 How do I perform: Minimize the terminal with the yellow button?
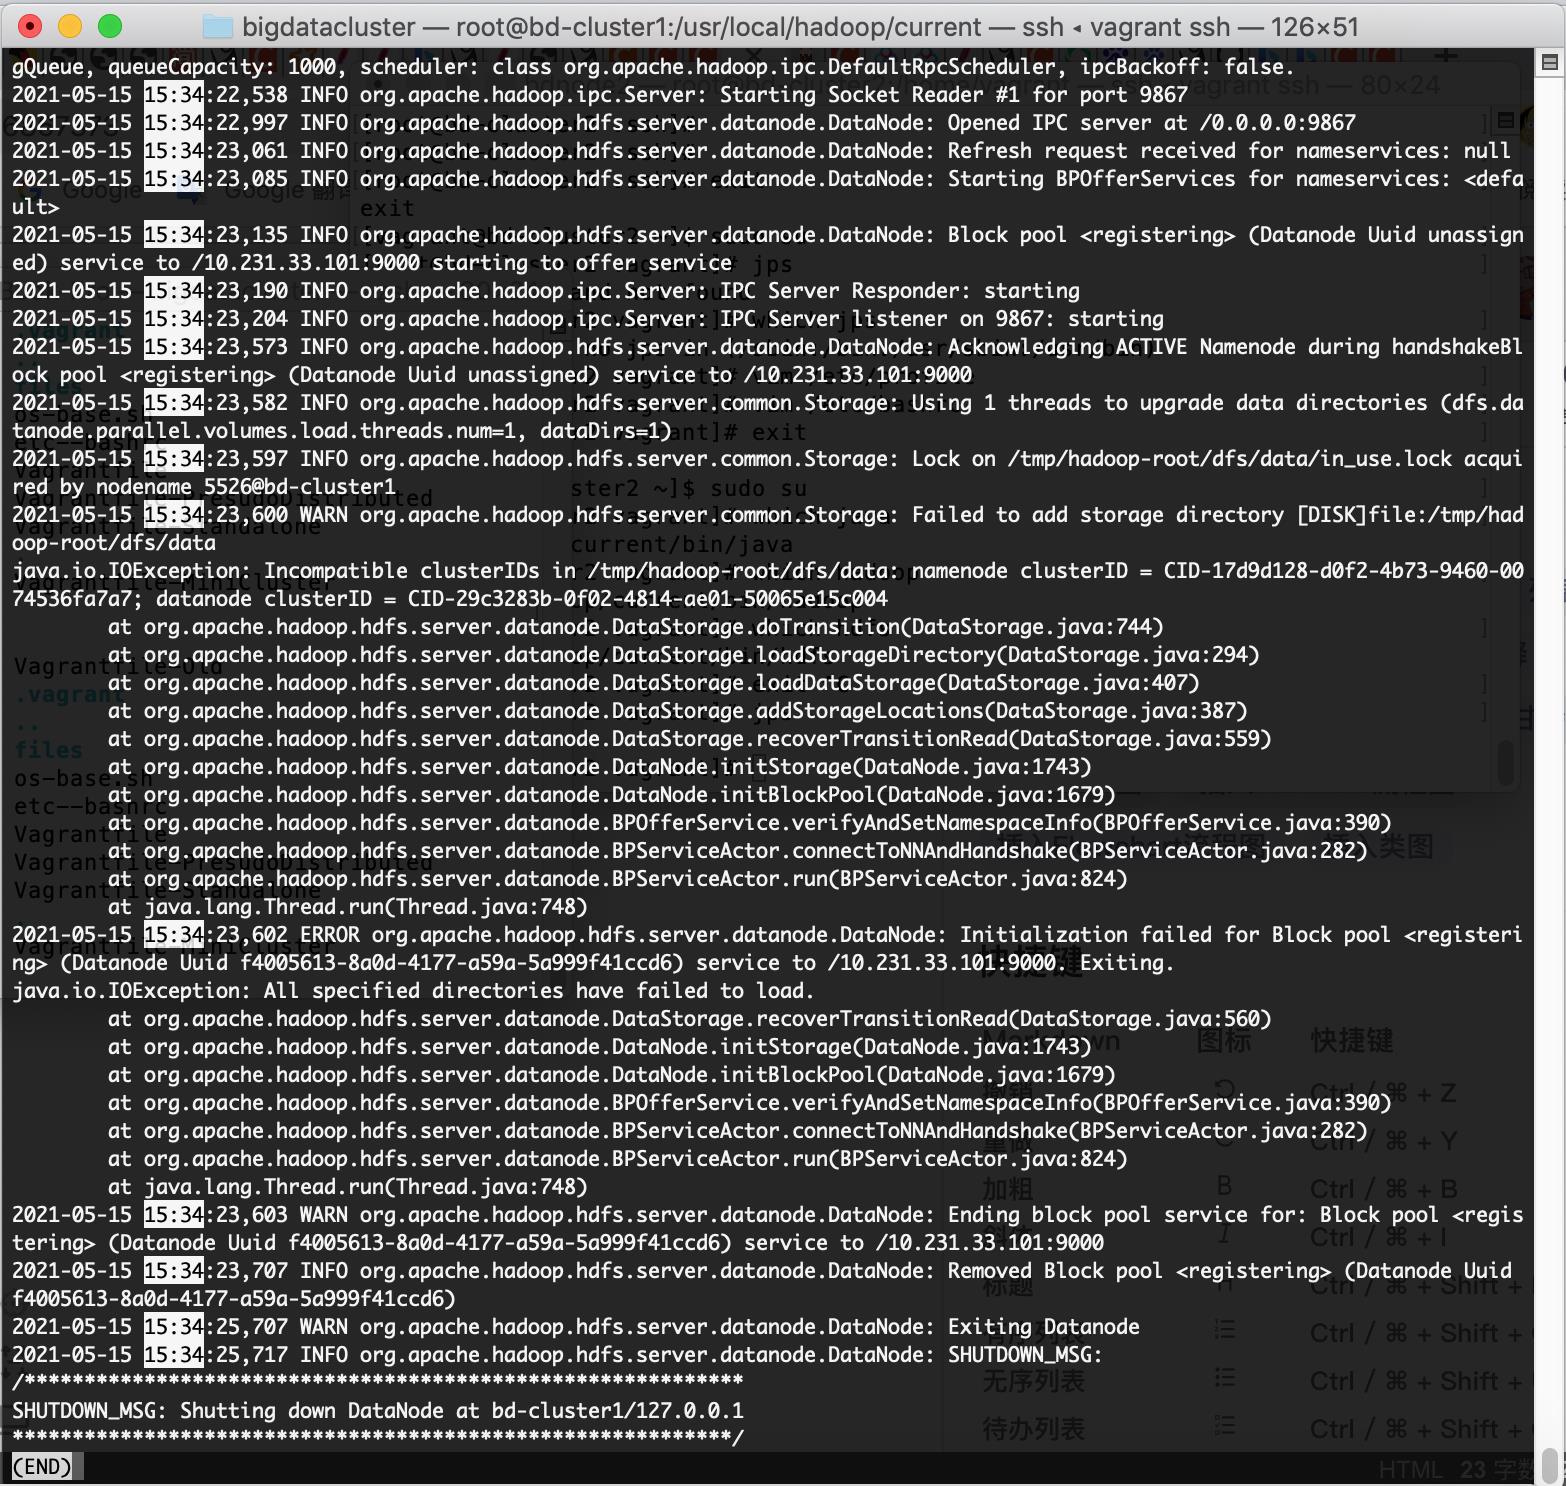pyautogui.click(x=70, y=26)
